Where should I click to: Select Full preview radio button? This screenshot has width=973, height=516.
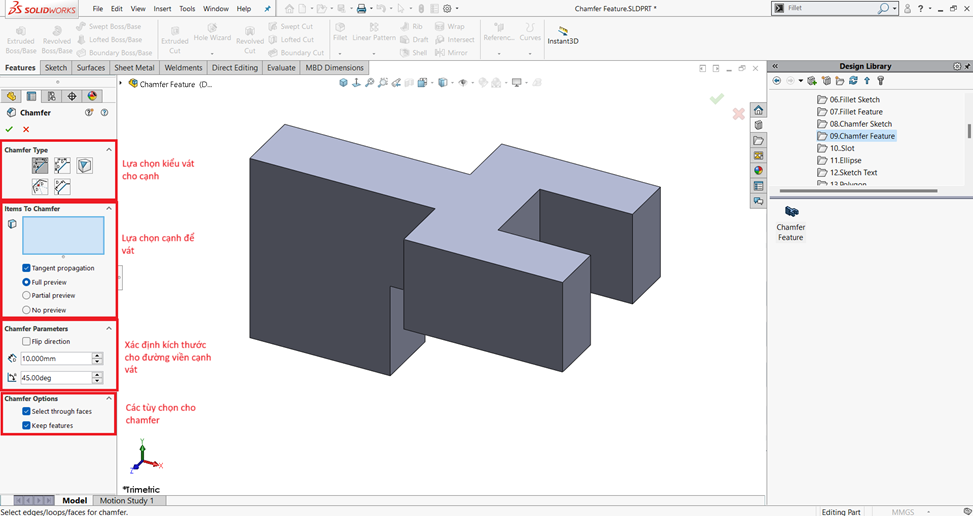pos(26,282)
